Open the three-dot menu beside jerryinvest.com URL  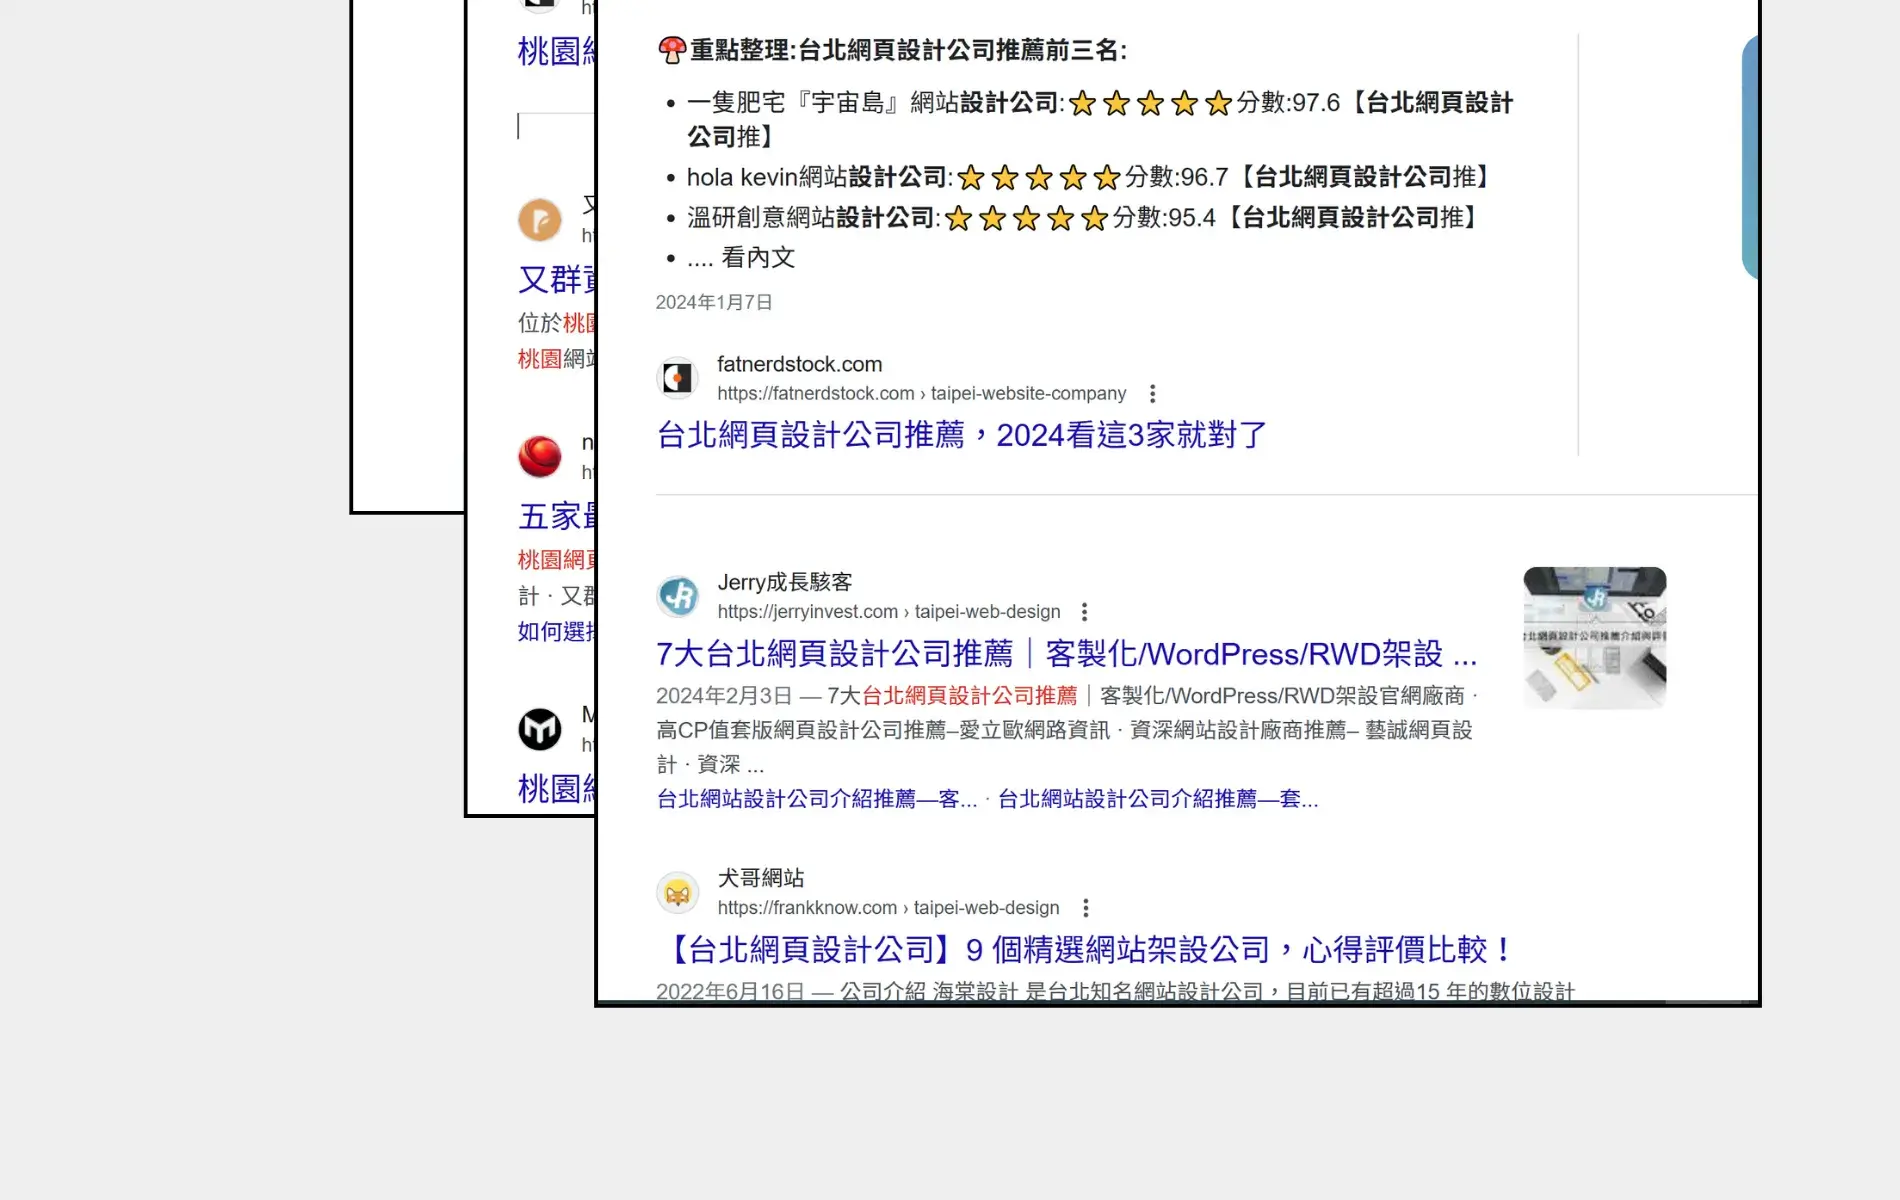[1084, 611]
